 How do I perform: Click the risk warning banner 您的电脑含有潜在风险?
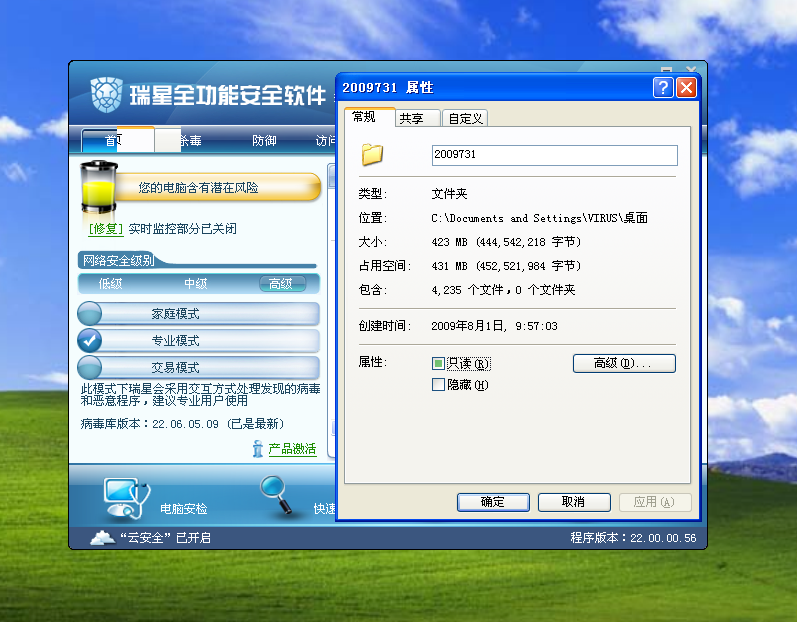217,188
